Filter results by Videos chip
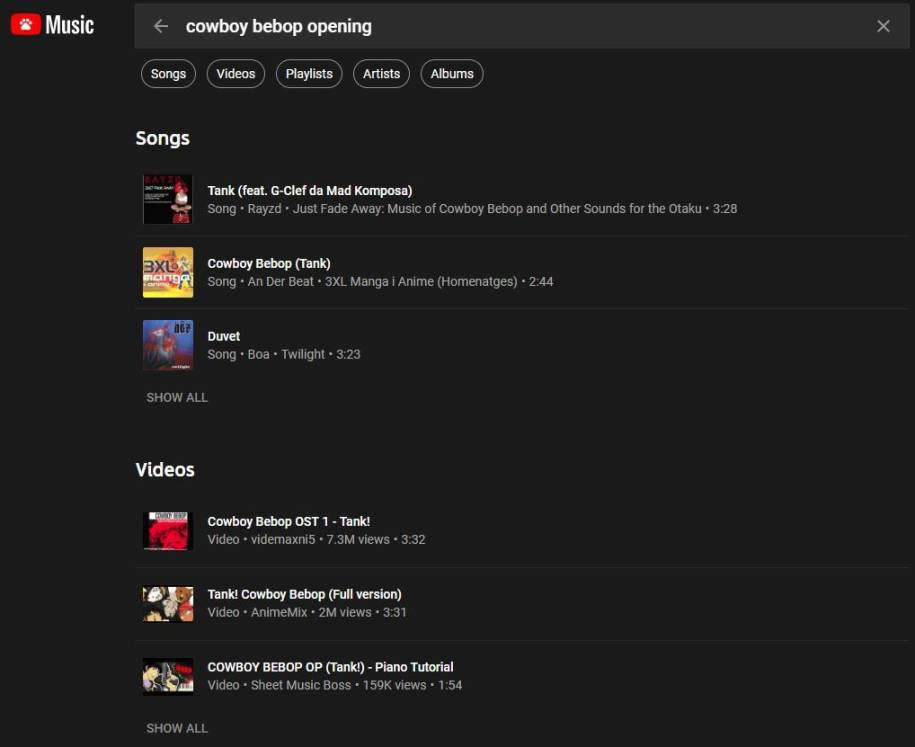 pyautogui.click(x=236, y=74)
